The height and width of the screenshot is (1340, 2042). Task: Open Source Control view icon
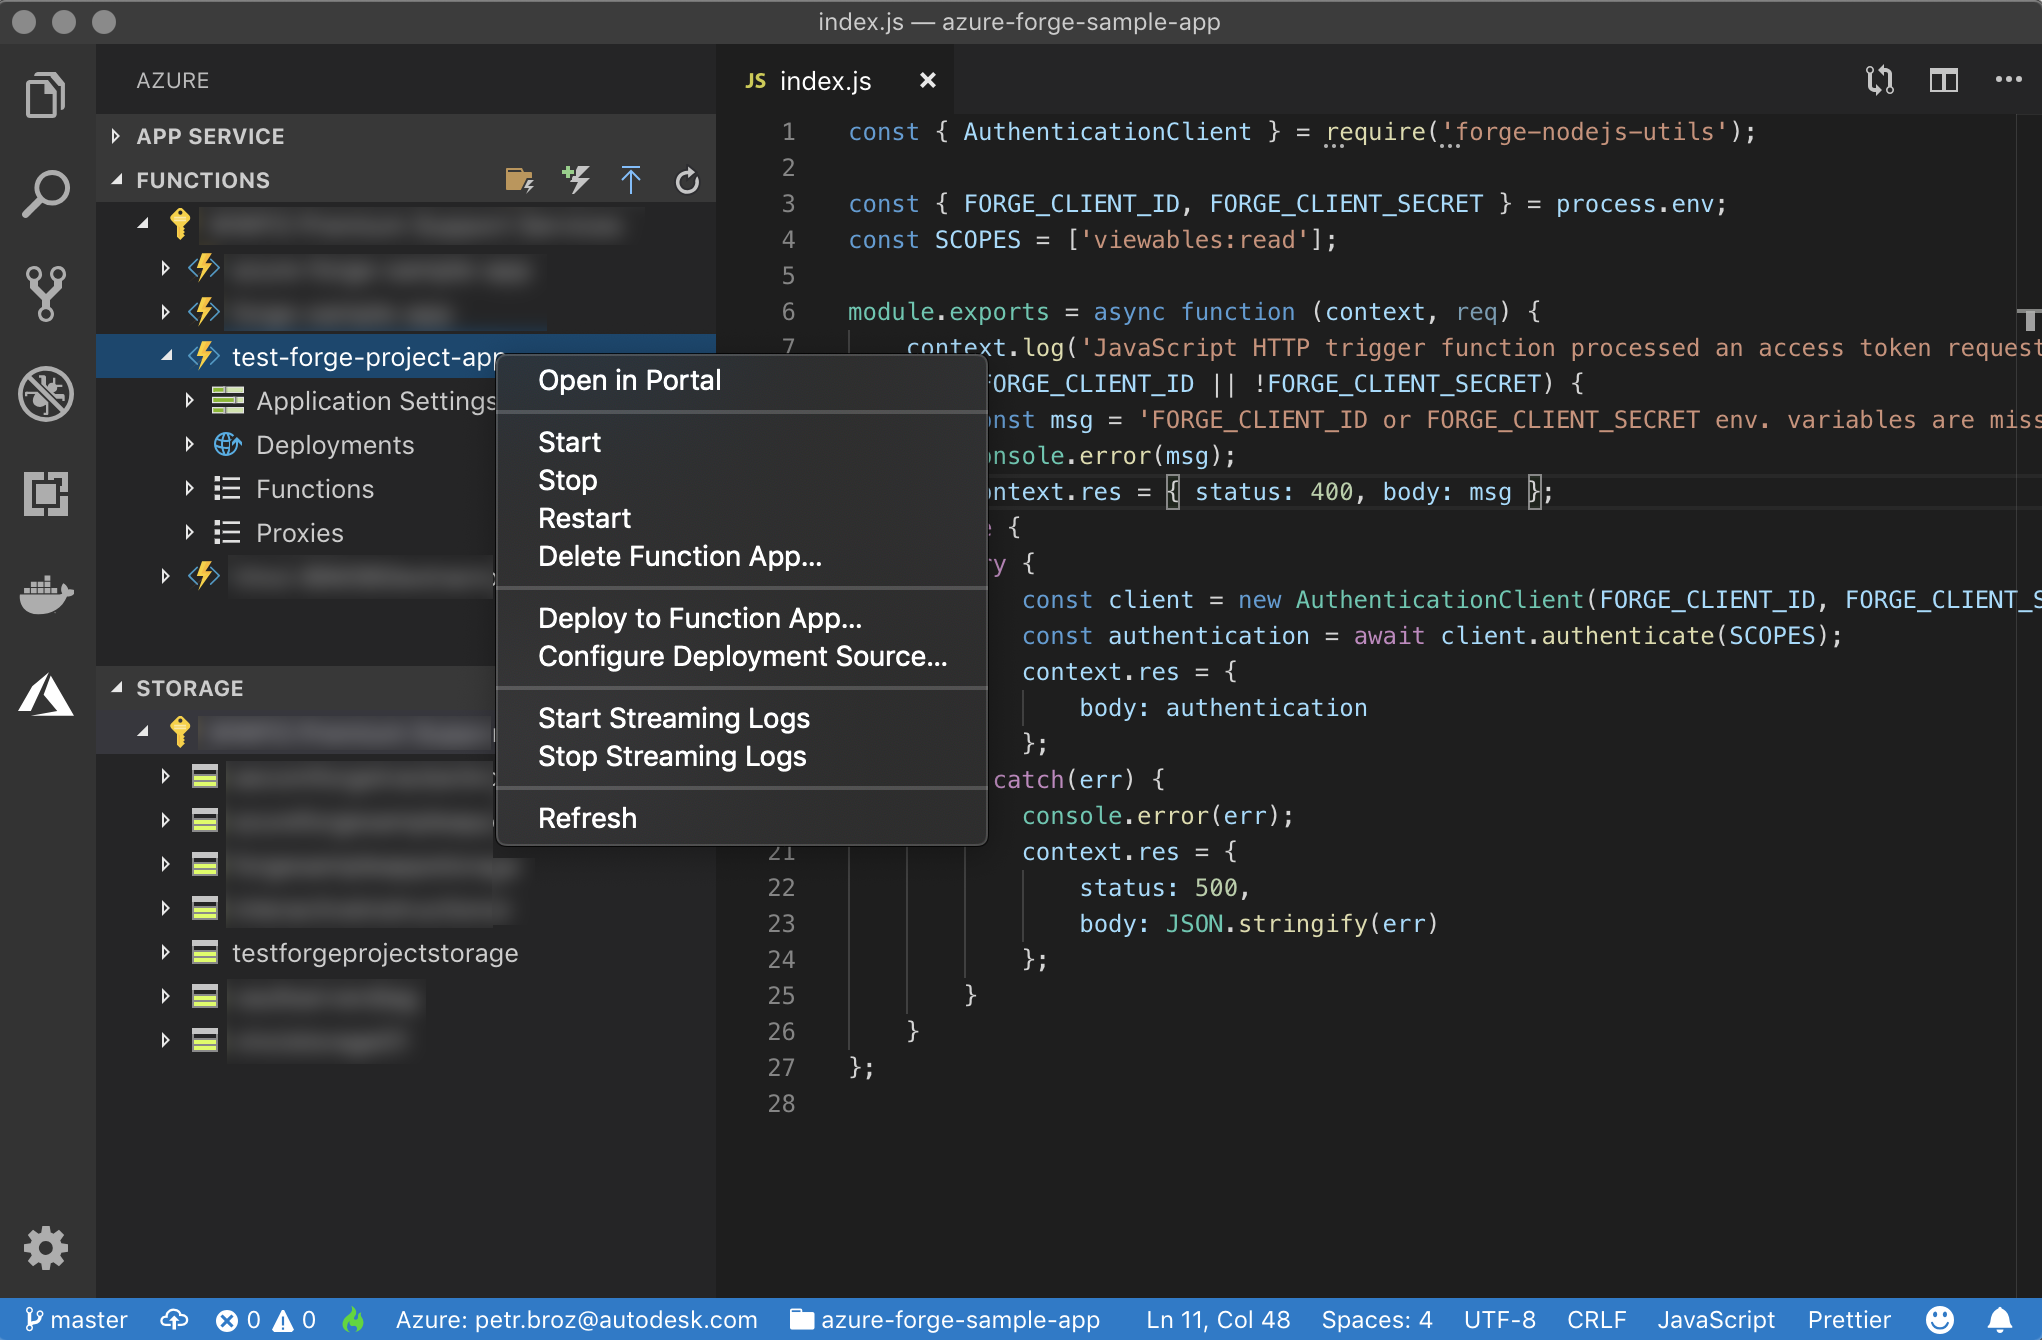(x=46, y=293)
